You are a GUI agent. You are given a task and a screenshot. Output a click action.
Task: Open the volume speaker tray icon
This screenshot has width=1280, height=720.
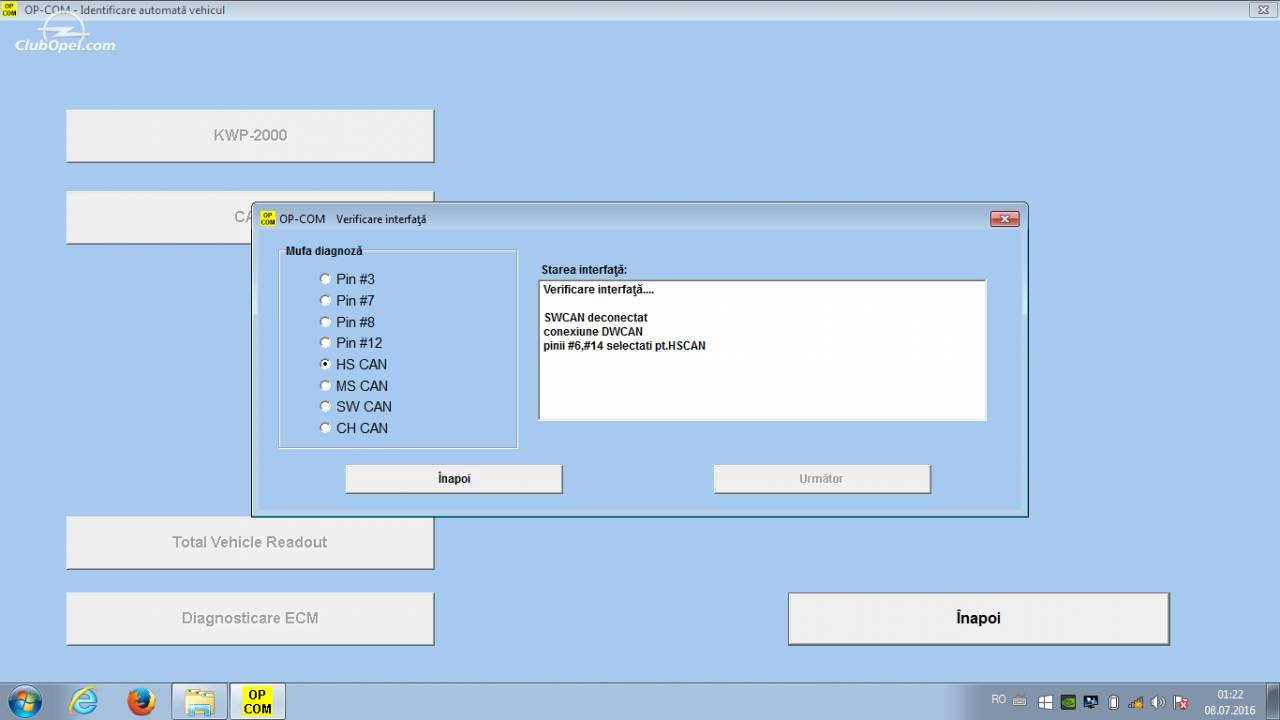(1158, 702)
